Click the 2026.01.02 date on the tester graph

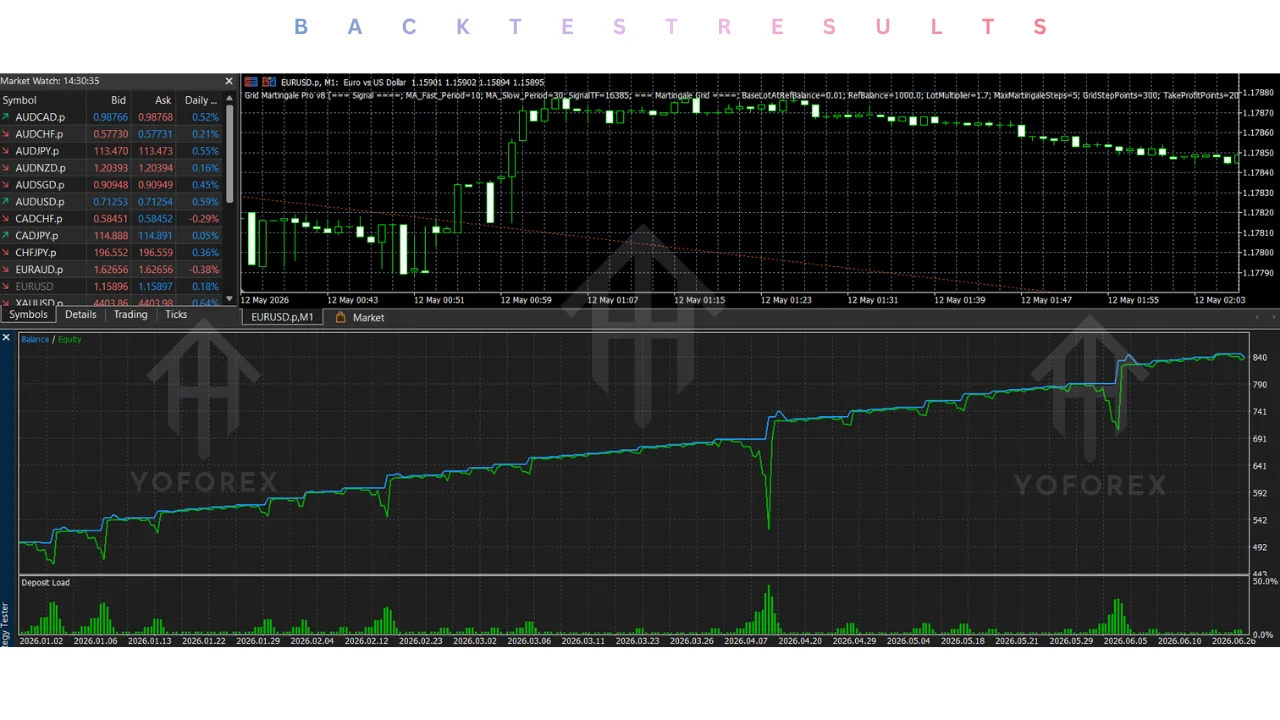point(41,641)
